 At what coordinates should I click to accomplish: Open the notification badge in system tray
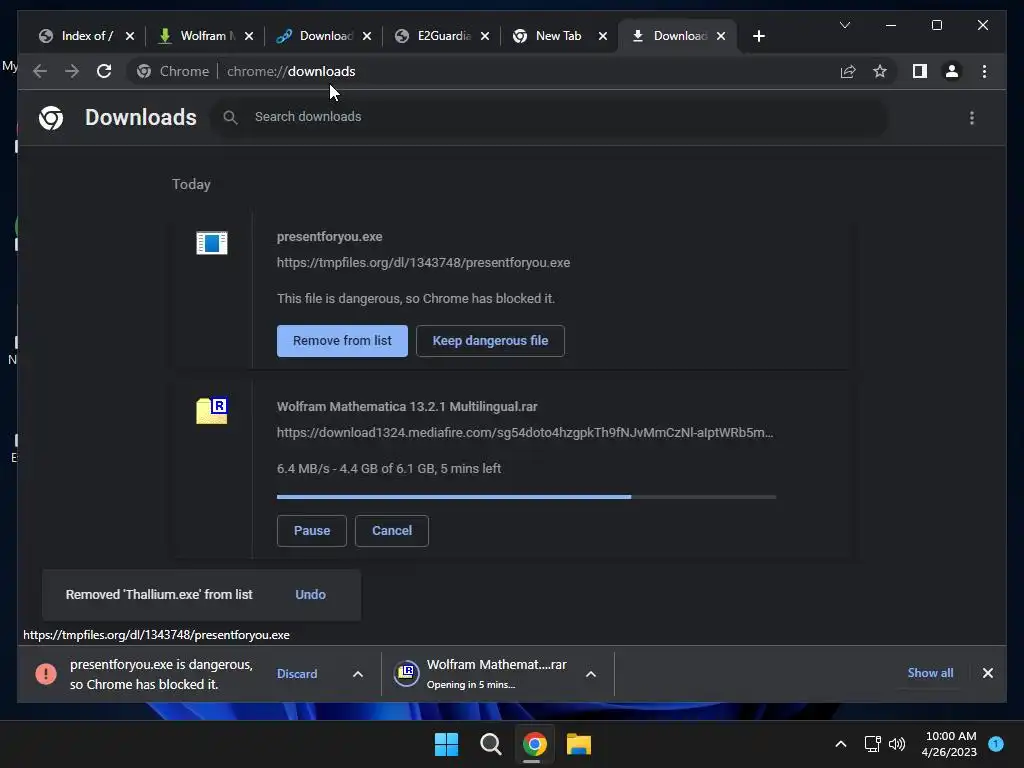tap(996, 744)
